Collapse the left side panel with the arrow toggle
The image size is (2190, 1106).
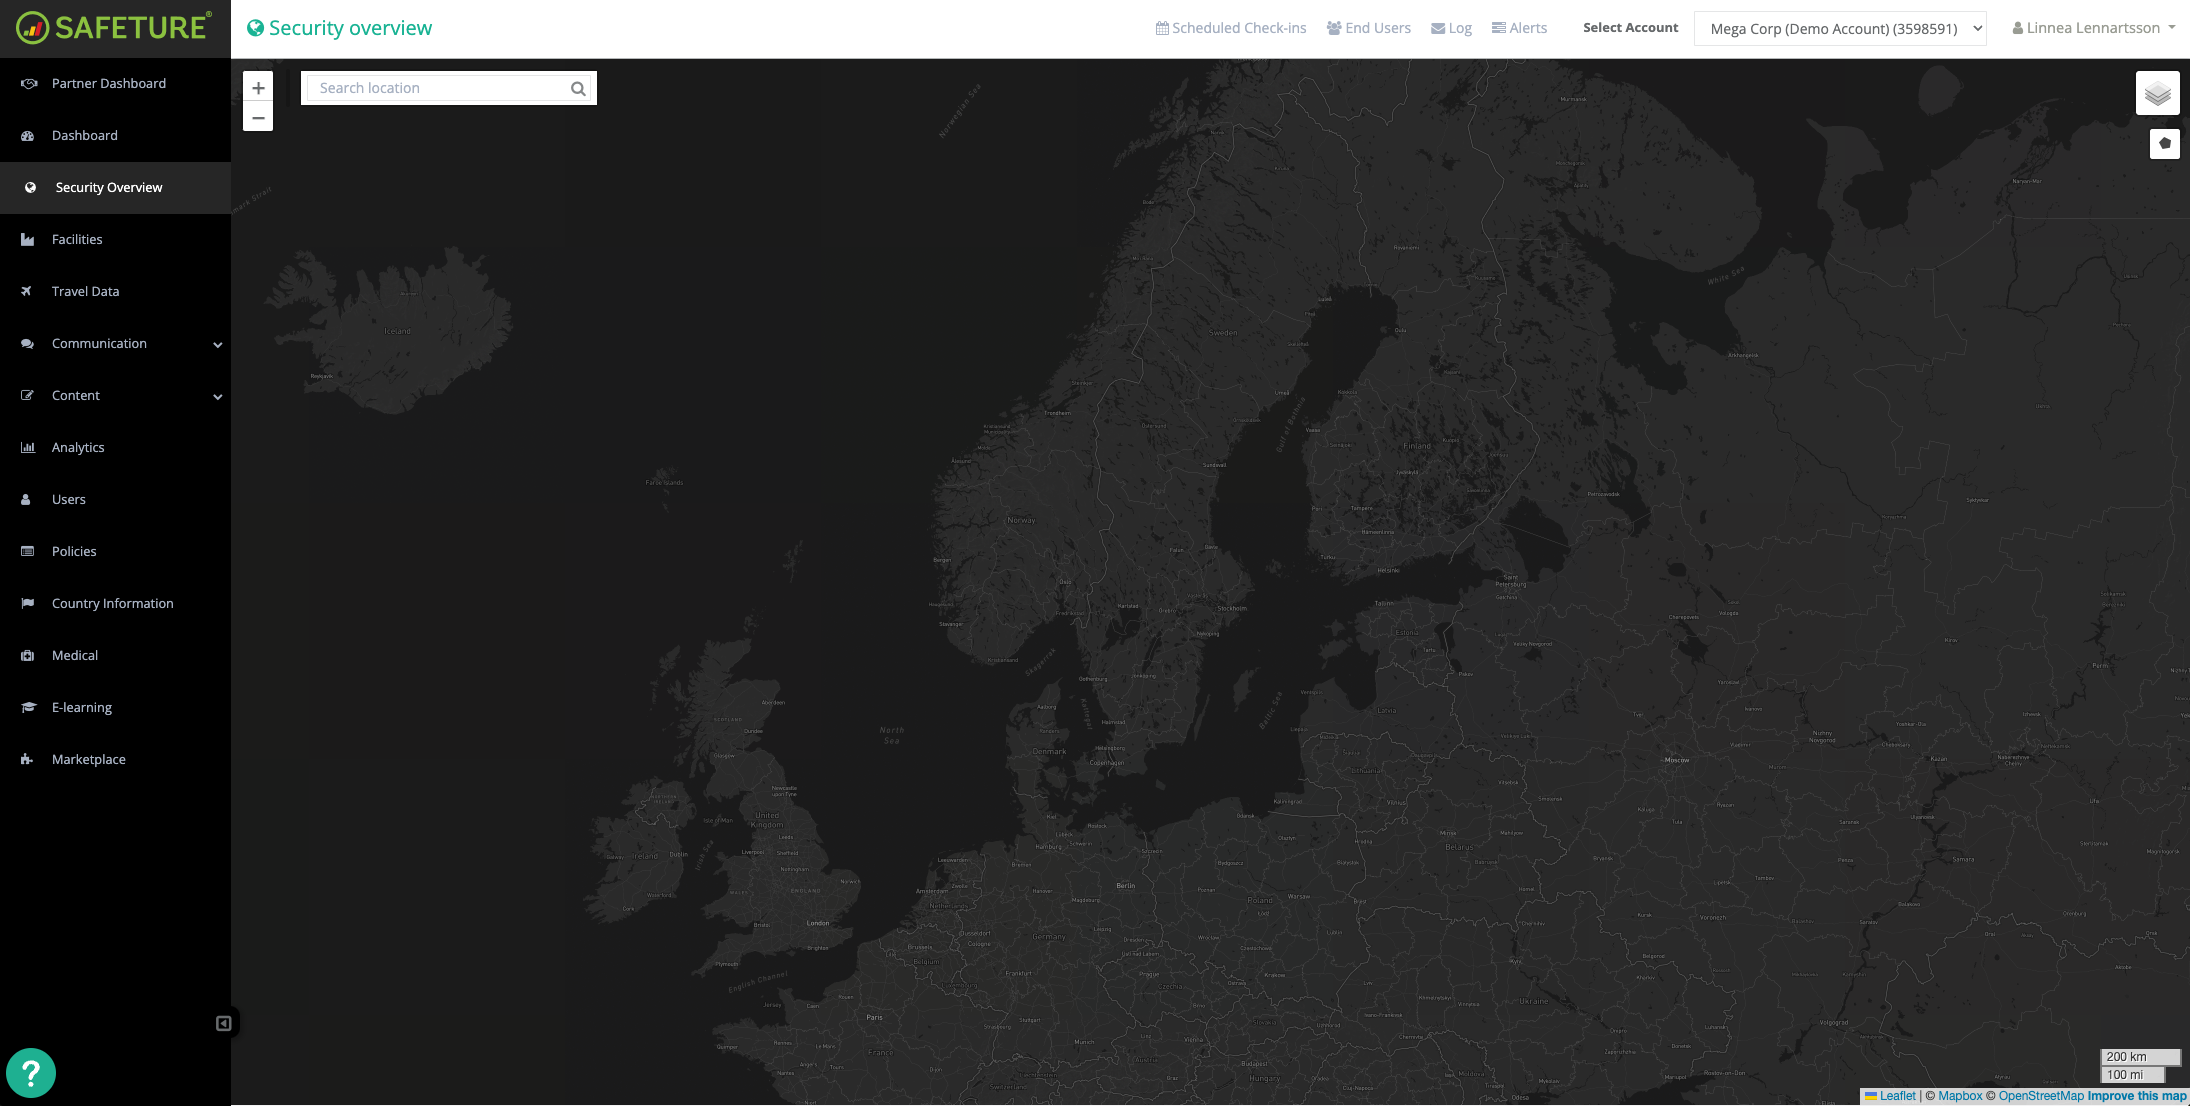[222, 1022]
